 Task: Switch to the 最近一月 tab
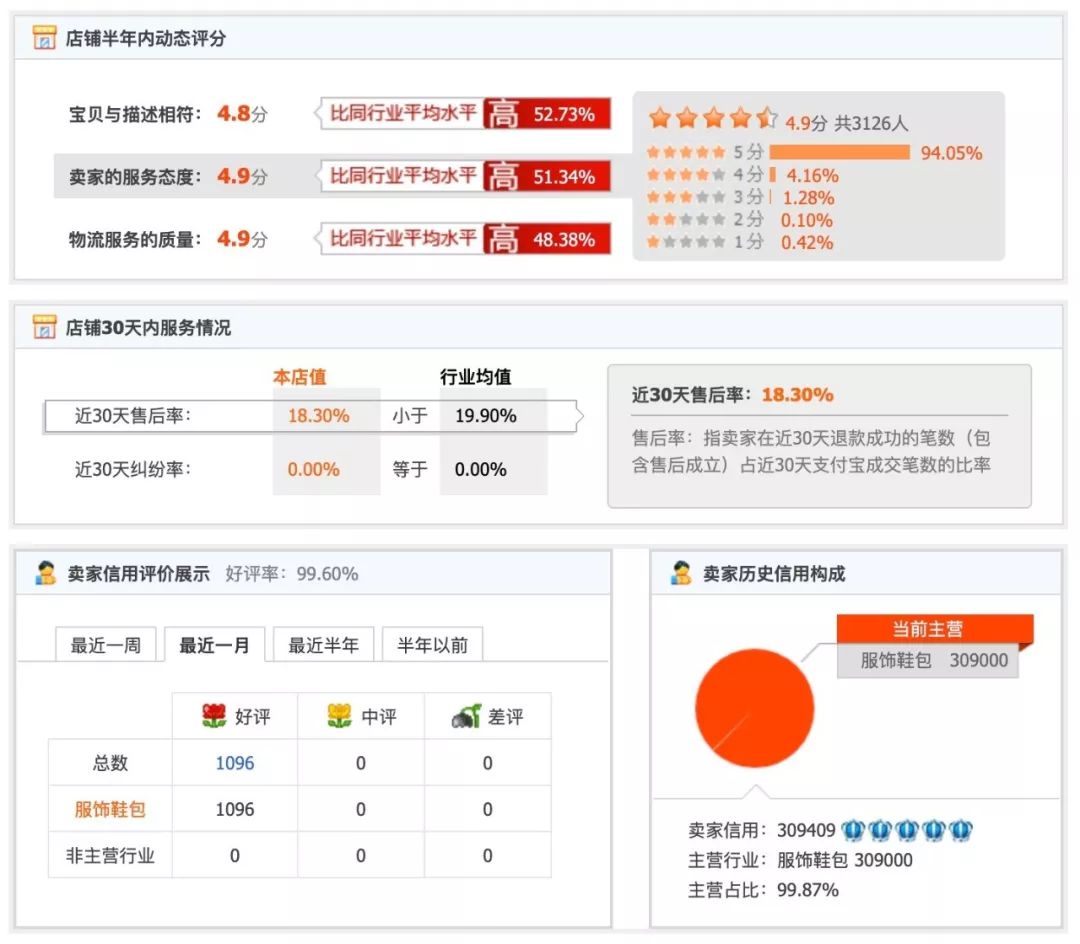(213, 646)
